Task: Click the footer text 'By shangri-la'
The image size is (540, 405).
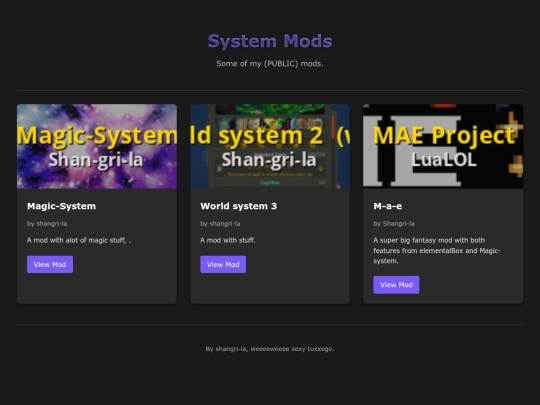Action: 226,349
